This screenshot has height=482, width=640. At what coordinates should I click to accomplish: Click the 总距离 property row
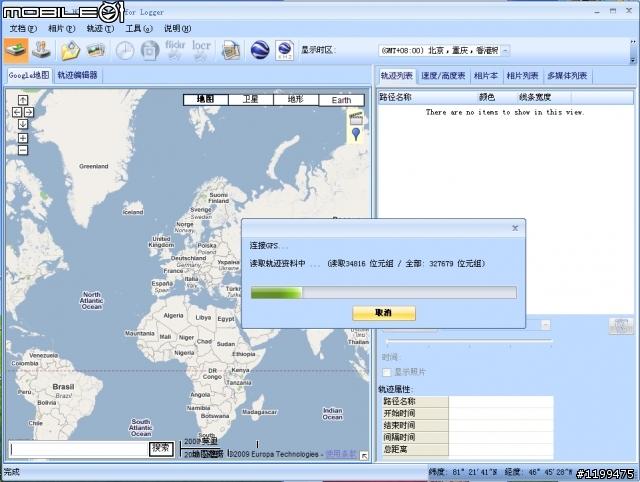coord(468,449)
